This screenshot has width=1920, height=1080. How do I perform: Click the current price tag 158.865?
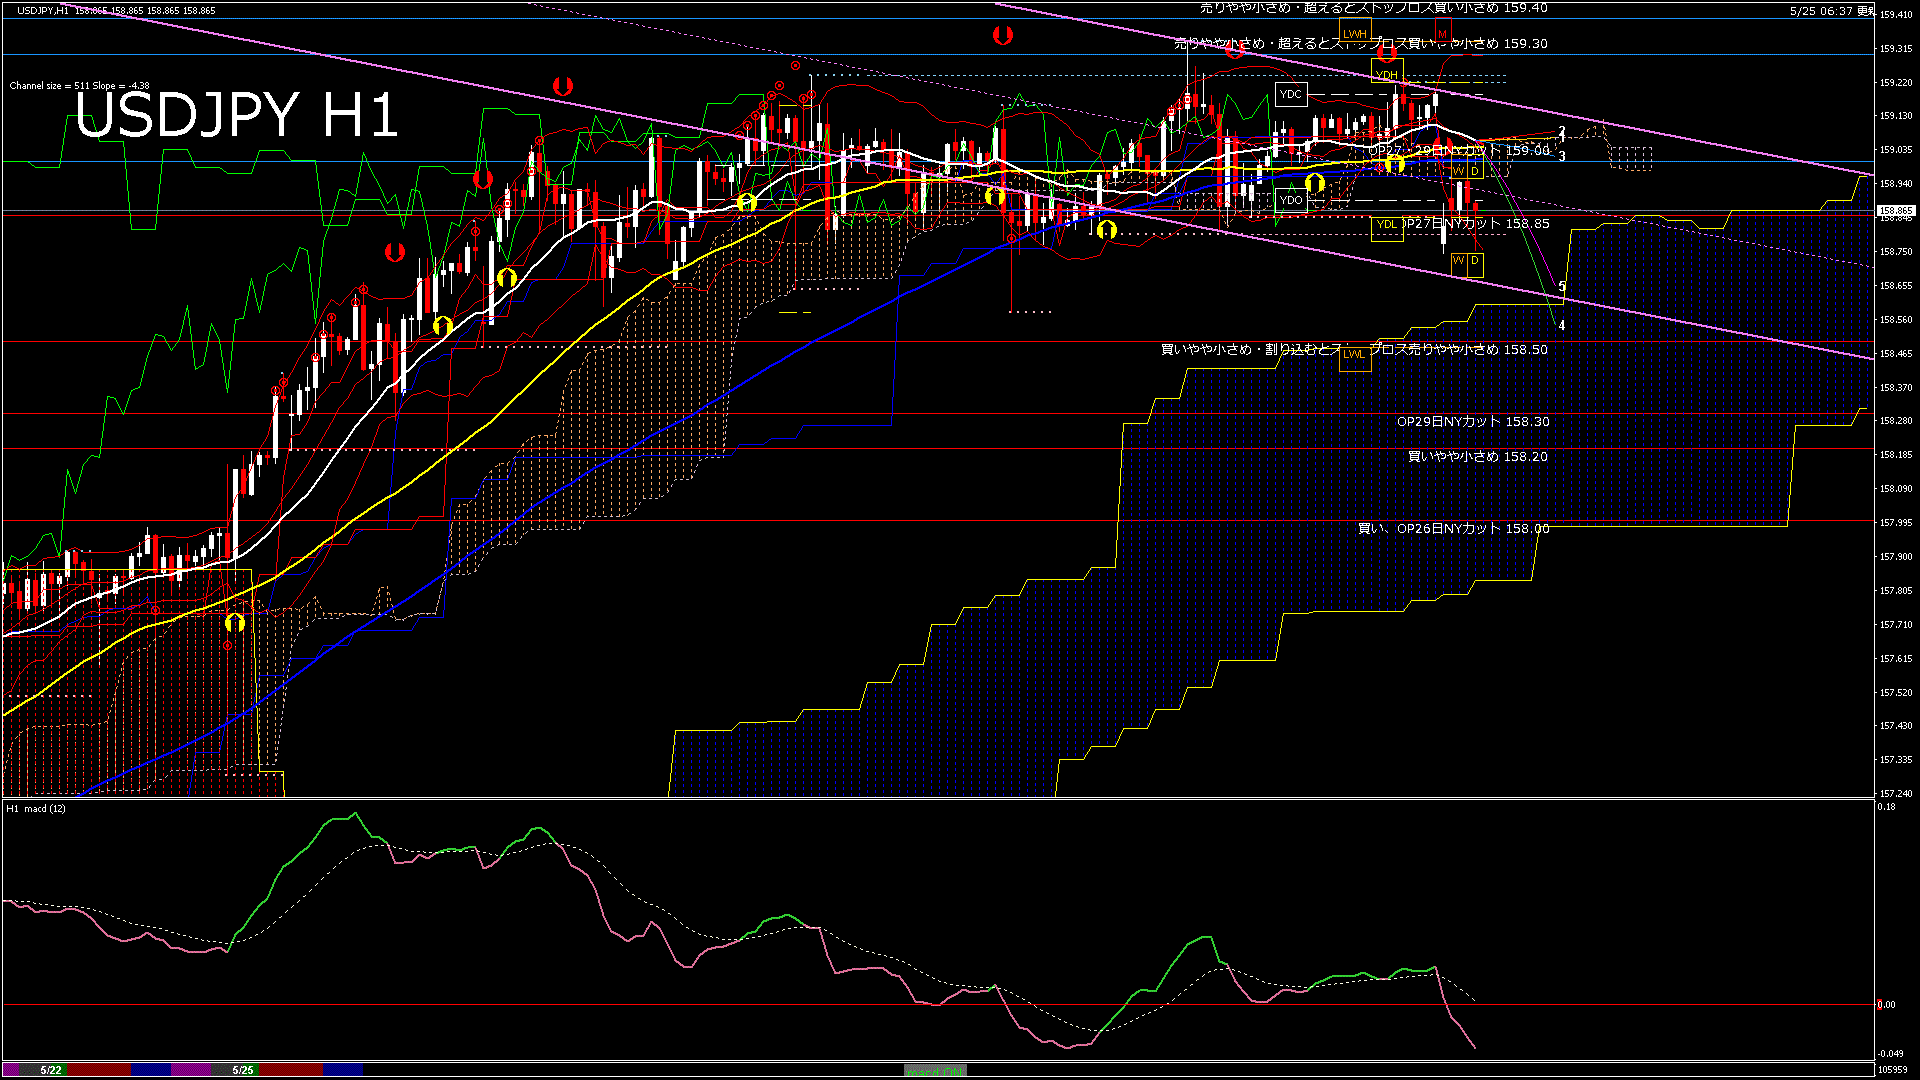click(1896, 211)
